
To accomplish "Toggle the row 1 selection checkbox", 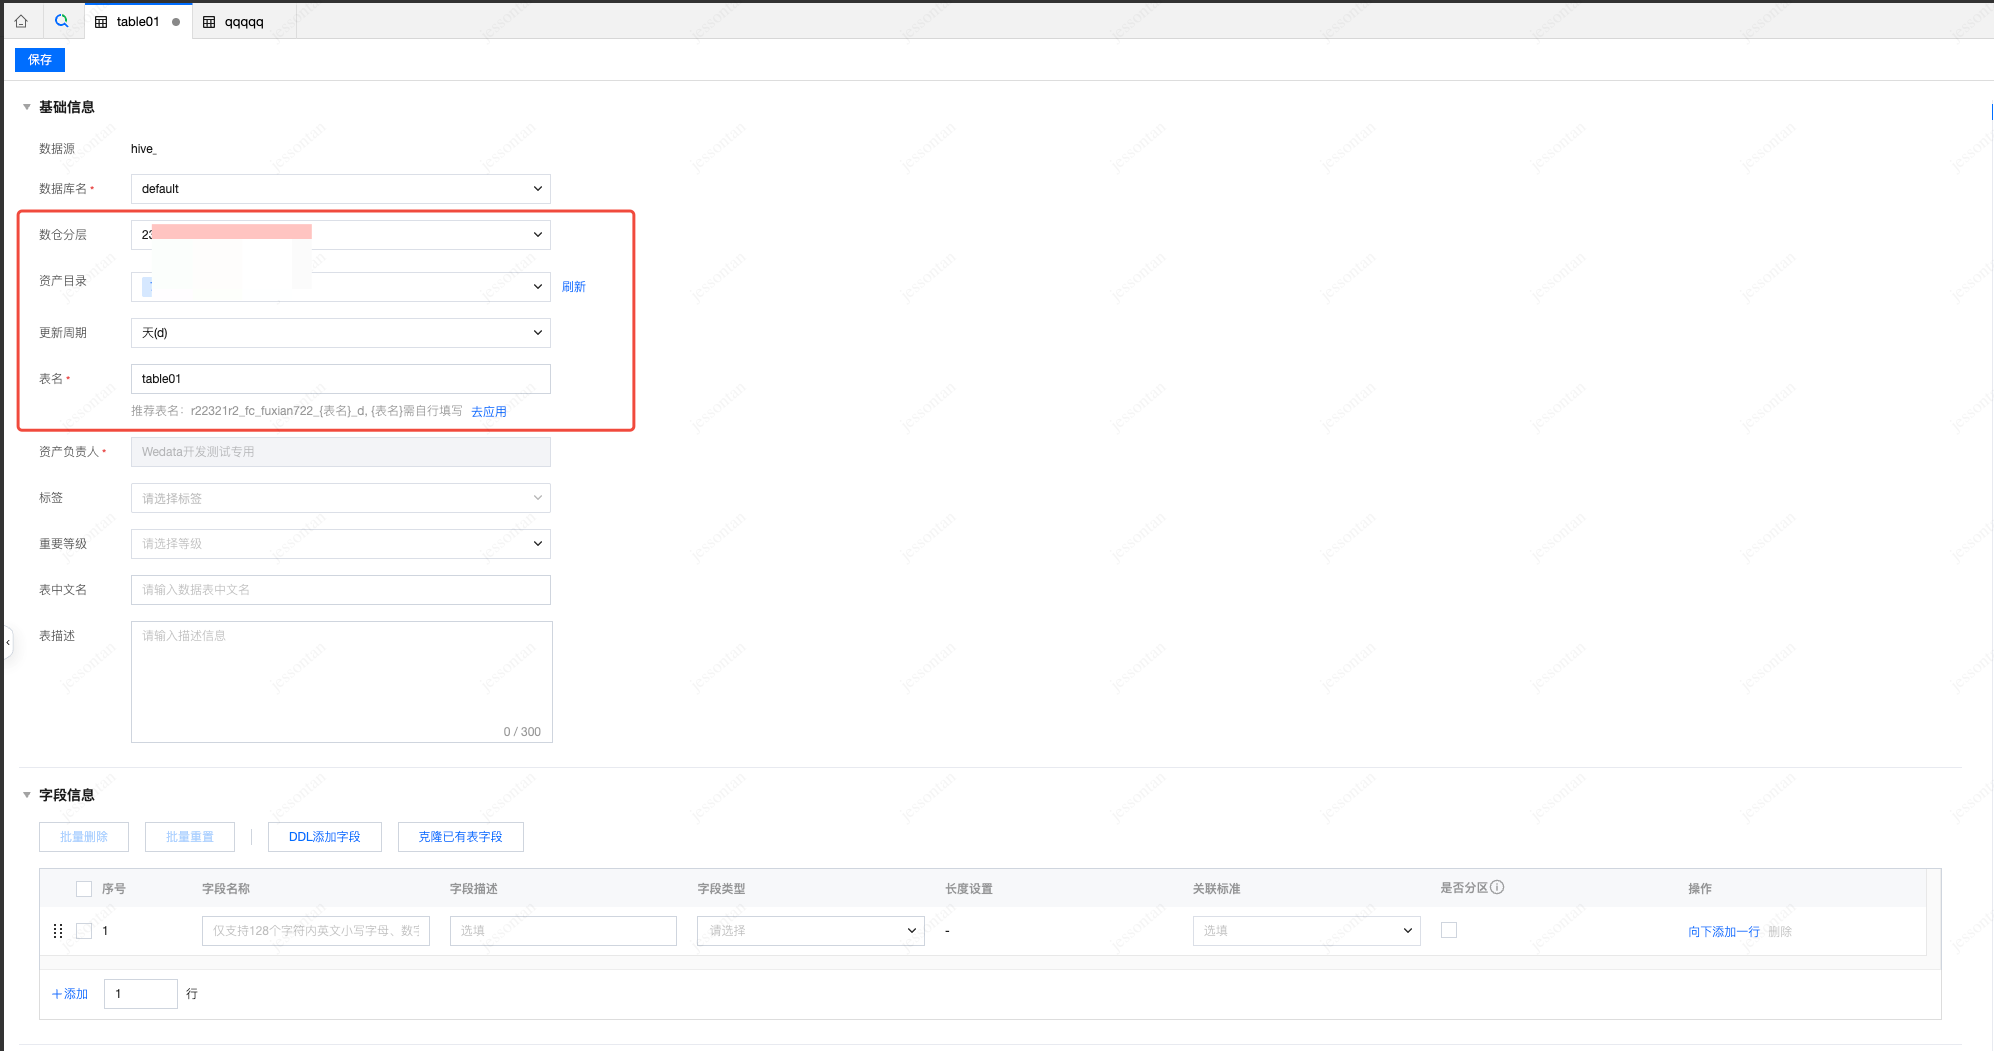I will coord(84,931).
